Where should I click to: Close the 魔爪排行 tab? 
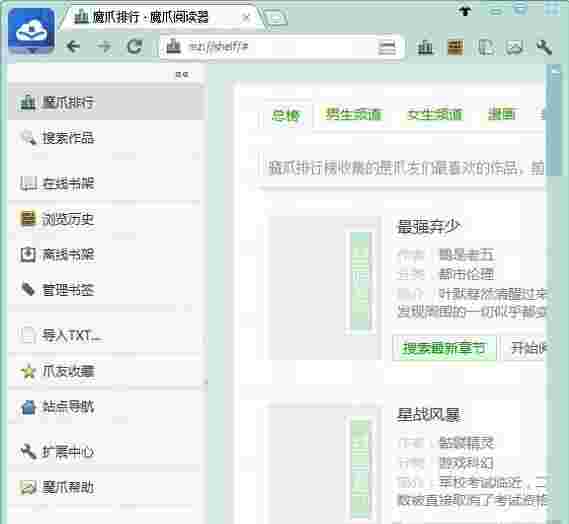click(246, 17)
